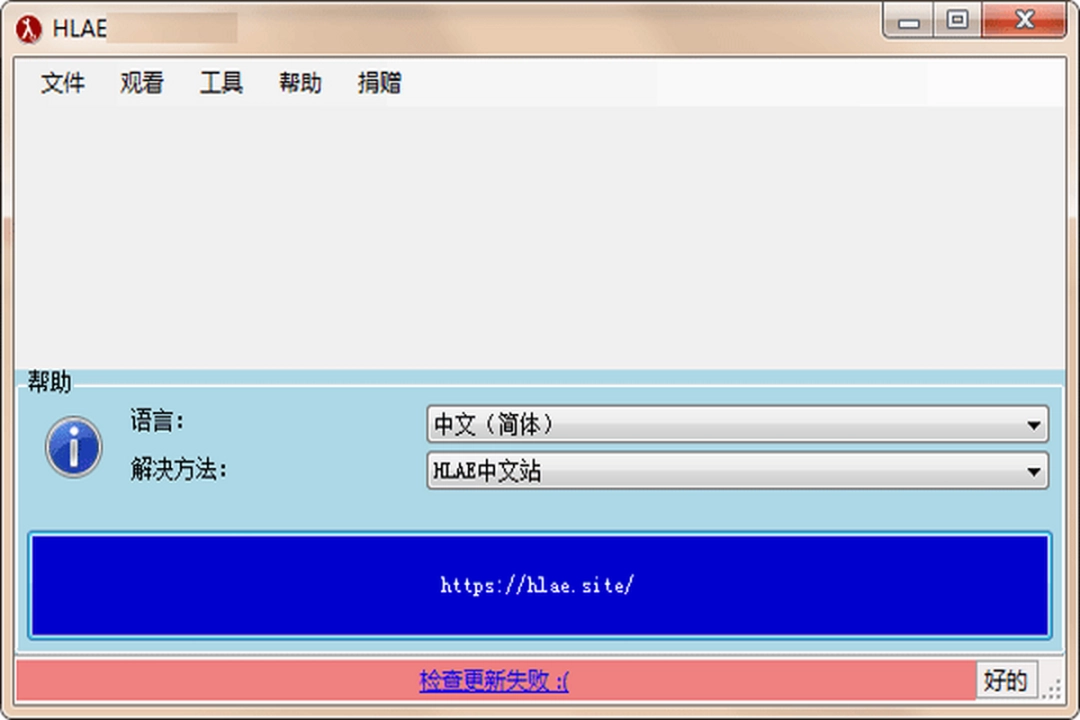Image resolution: width=1080 pixels, height=720 pixels.
Task: Open the 捐赠 menu
Action: (x=380, y=83)
